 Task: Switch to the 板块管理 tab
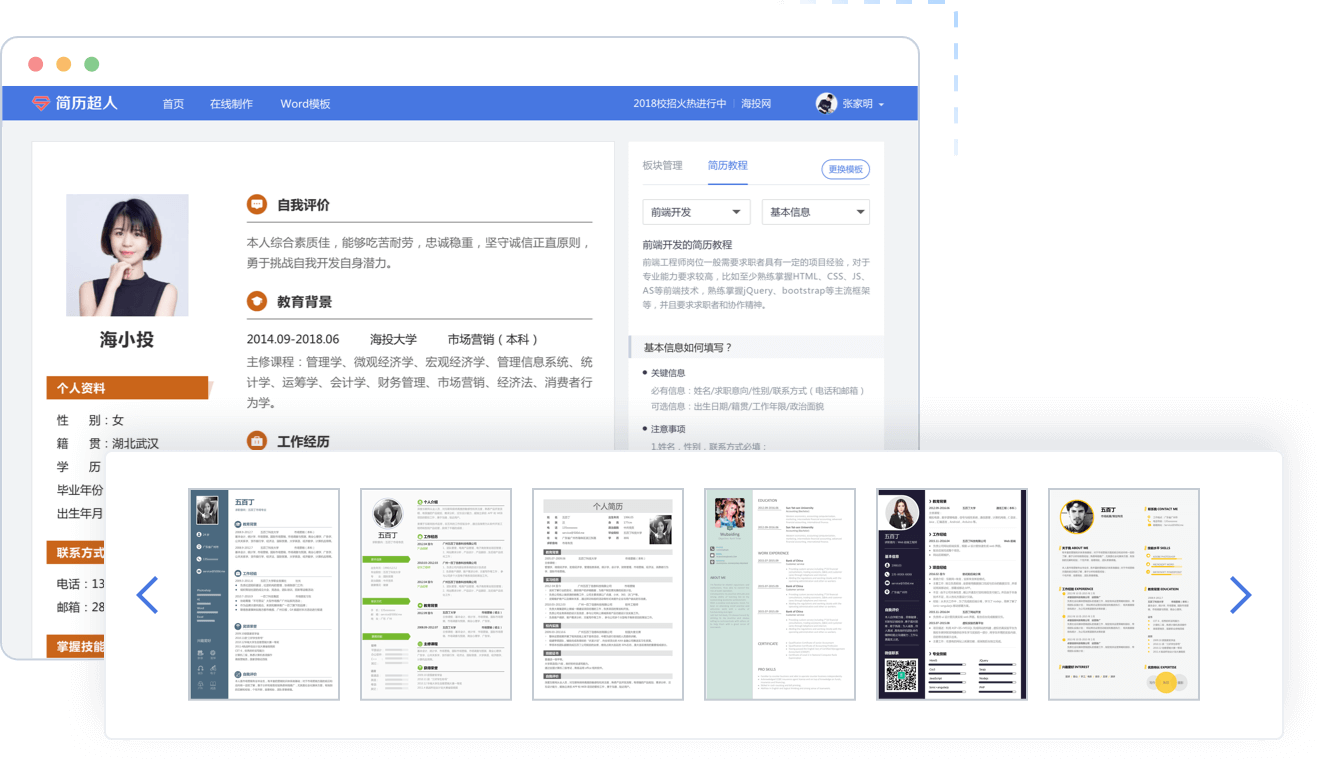[662, 166]
